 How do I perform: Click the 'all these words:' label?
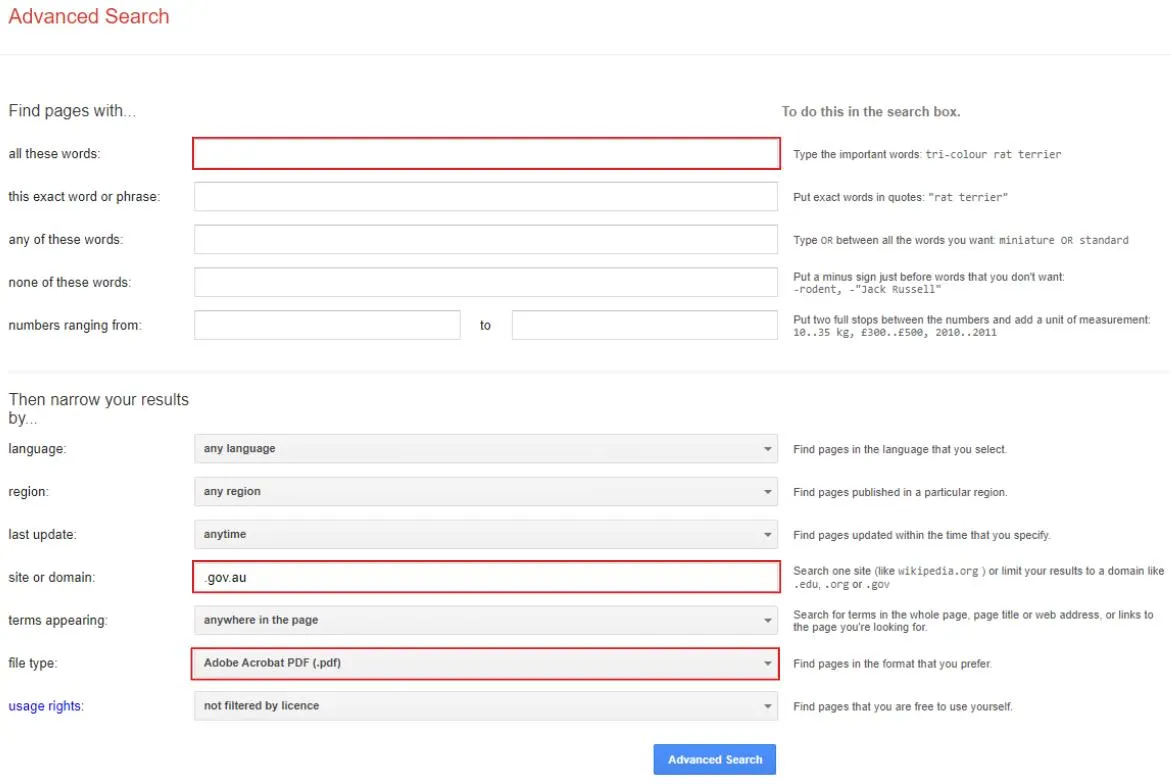click(54, 153)
